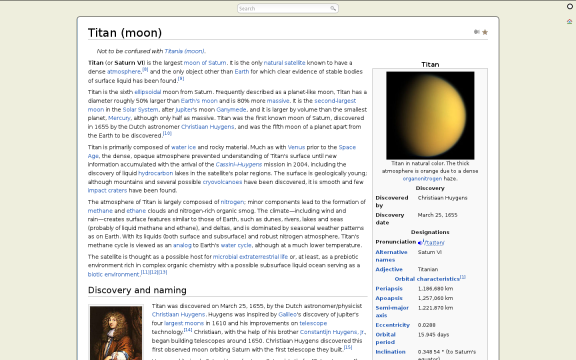Open the 'Adjective' infobox link
This screenshot has width=576, height=360.
tap(389, 269)
